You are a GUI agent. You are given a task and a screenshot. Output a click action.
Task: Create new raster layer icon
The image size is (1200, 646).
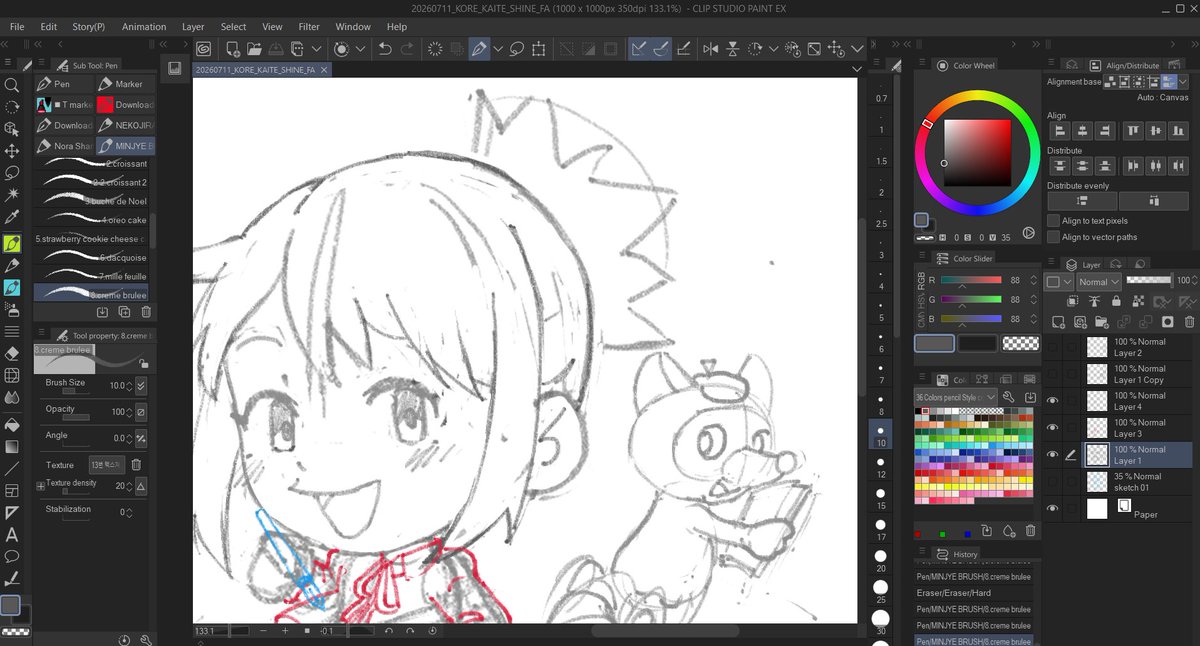[1058, 322]
